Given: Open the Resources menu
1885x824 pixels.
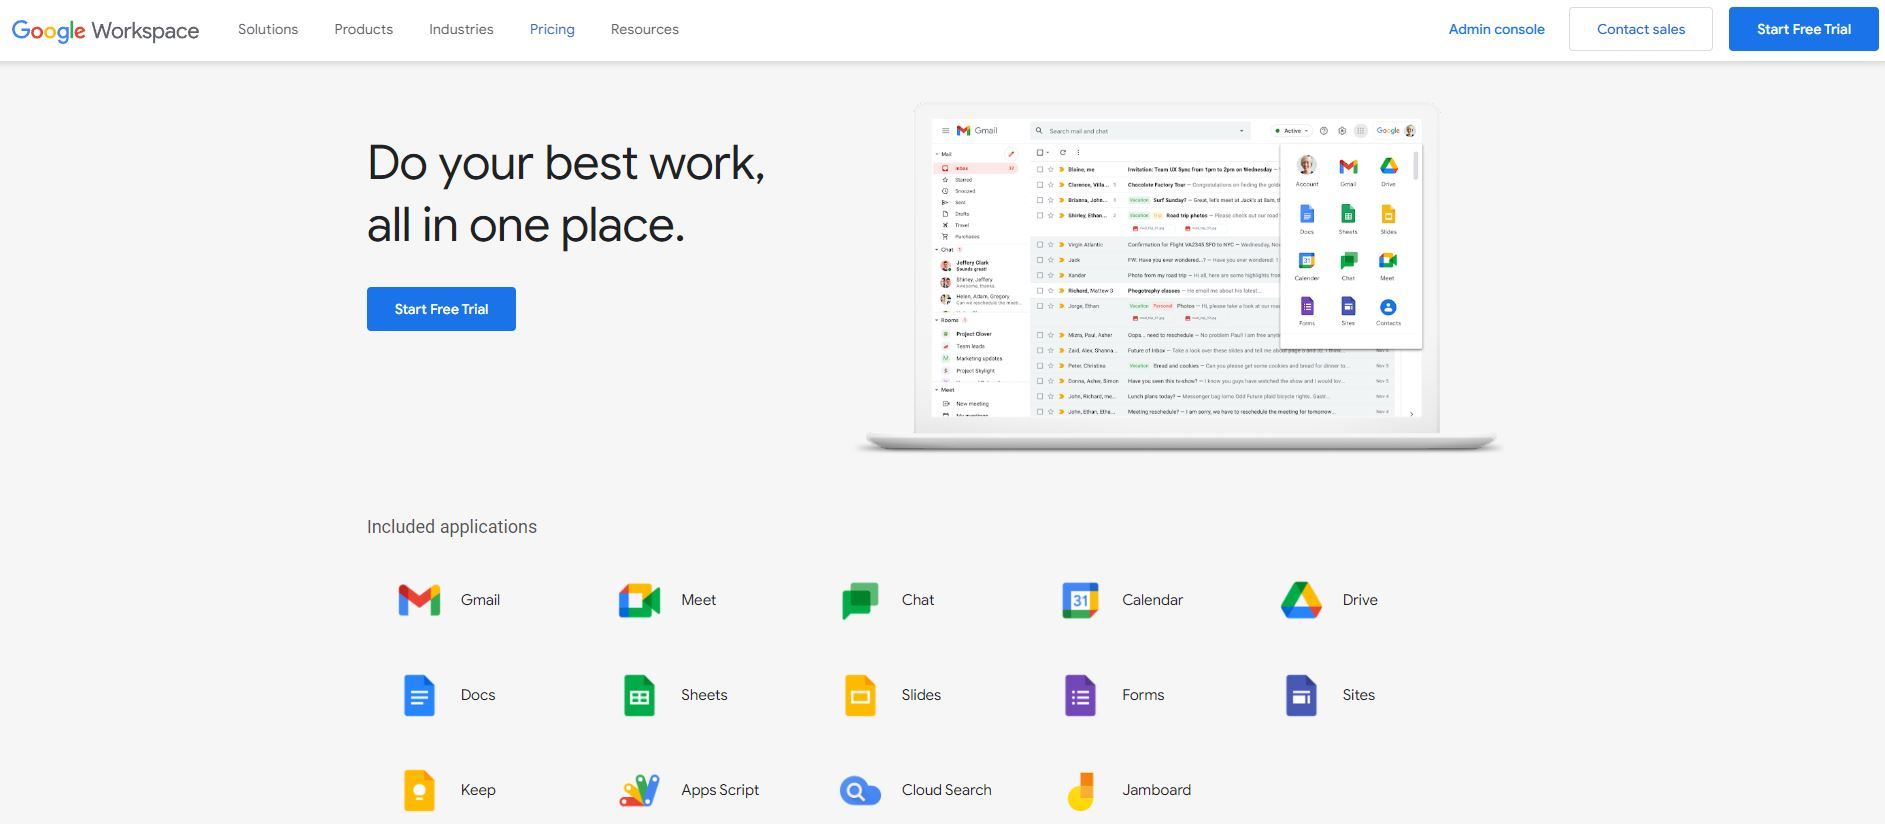Looking at the screenshot, I should [x=645, y=29].
